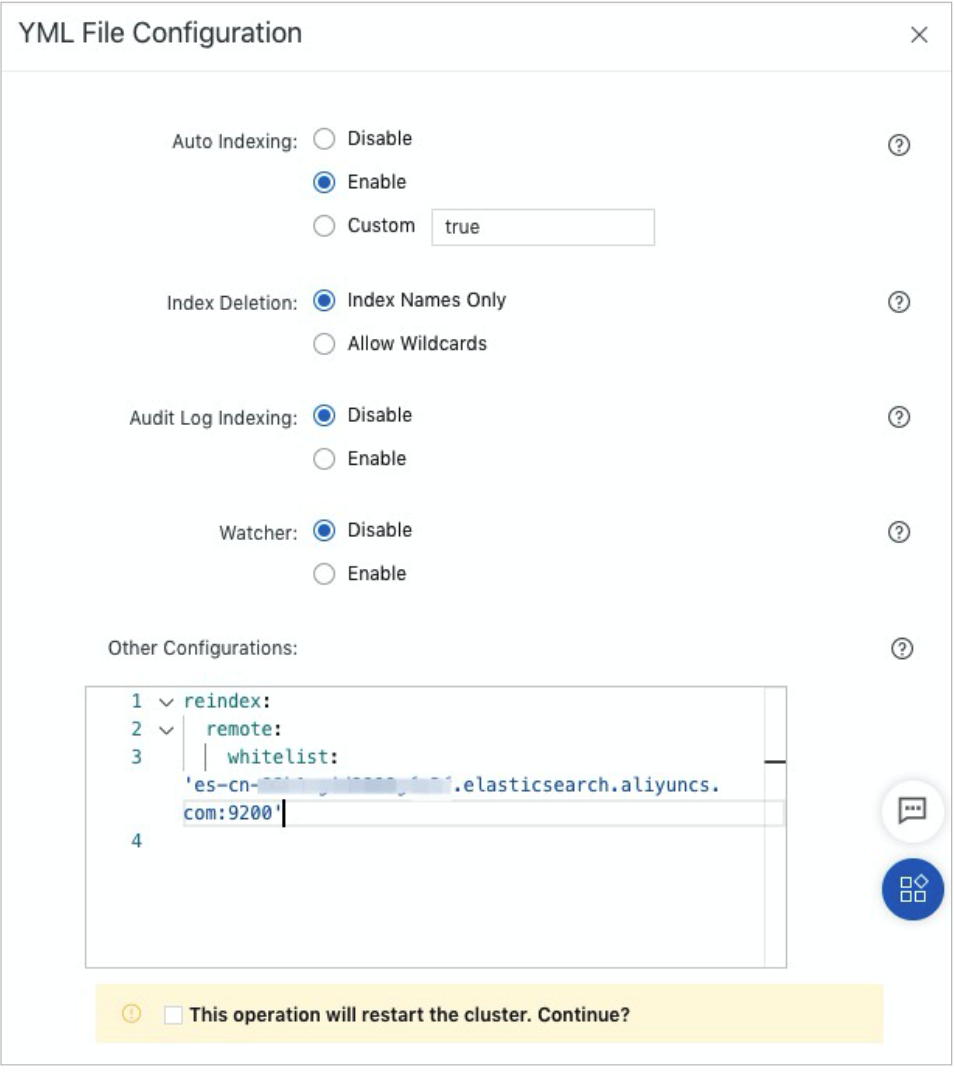Click the blue grid apps floating button
Screen dimensions: 954x1074
[912, 889]
